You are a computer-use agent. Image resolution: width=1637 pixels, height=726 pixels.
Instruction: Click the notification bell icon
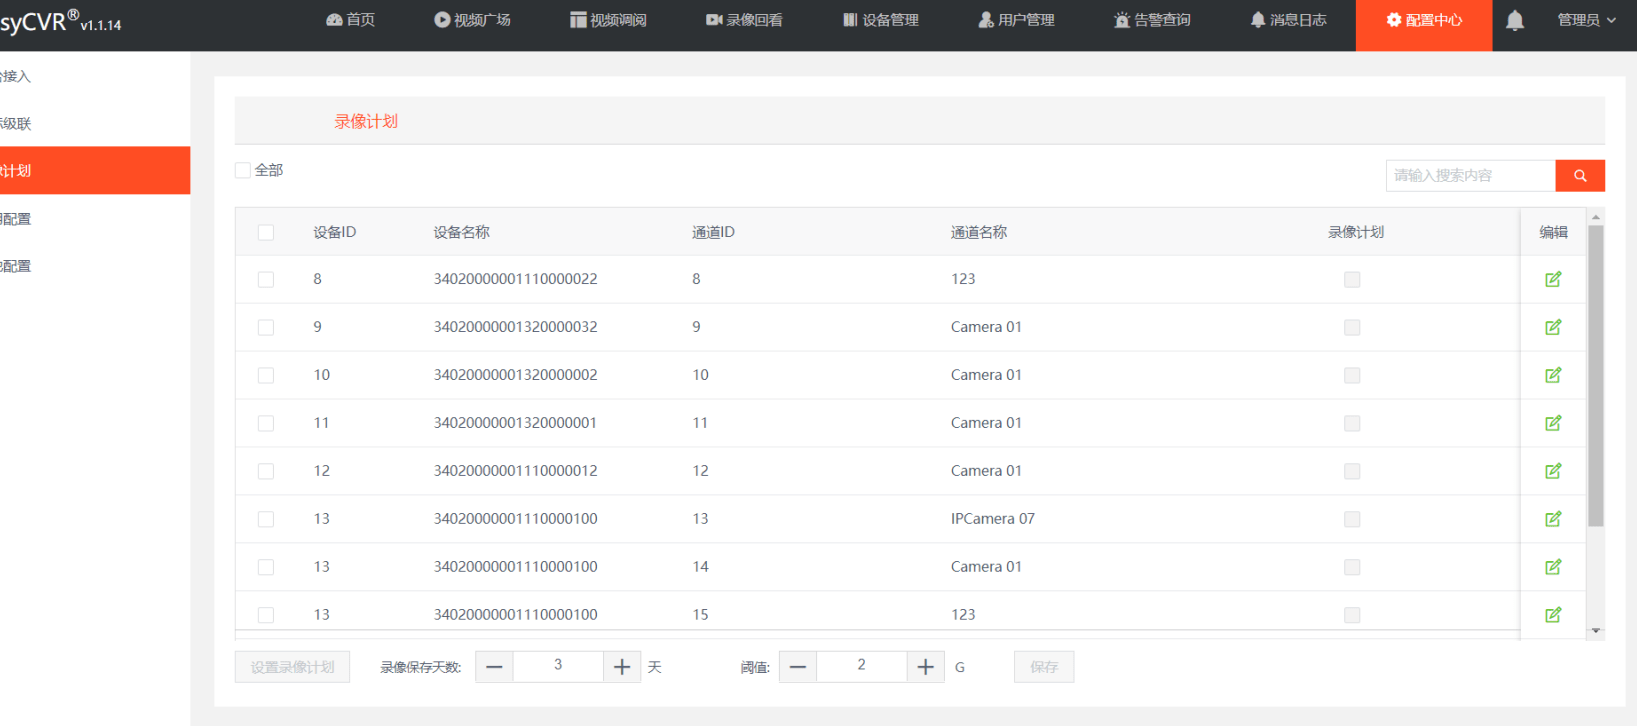click(1514, 20)
